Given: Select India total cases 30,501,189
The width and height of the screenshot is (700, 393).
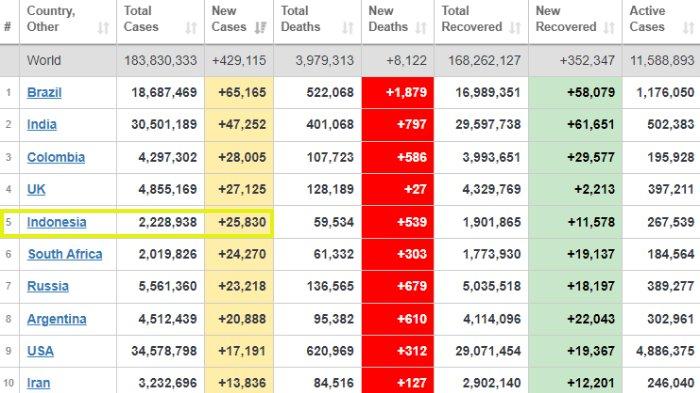Looking at the screenshot, I should (164, 124).
